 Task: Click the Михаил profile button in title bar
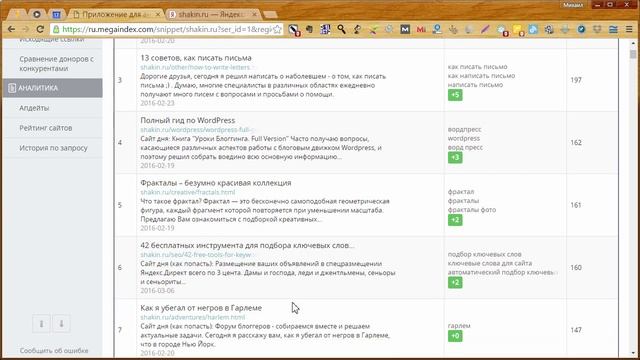[573, 5]
